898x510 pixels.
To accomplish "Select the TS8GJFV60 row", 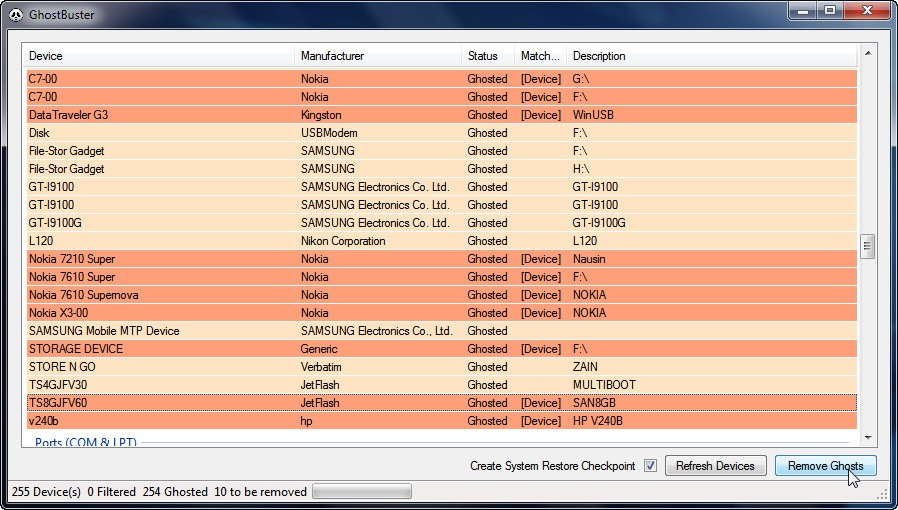I will 442,403.
